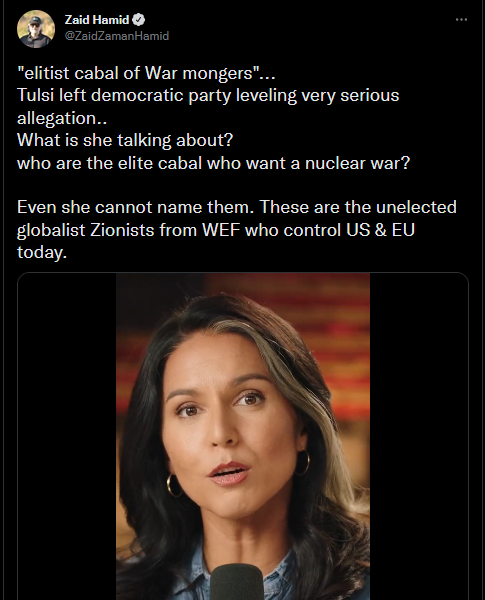Click the microphone at the video's bottom
The image size is (485, 600).
237,582
